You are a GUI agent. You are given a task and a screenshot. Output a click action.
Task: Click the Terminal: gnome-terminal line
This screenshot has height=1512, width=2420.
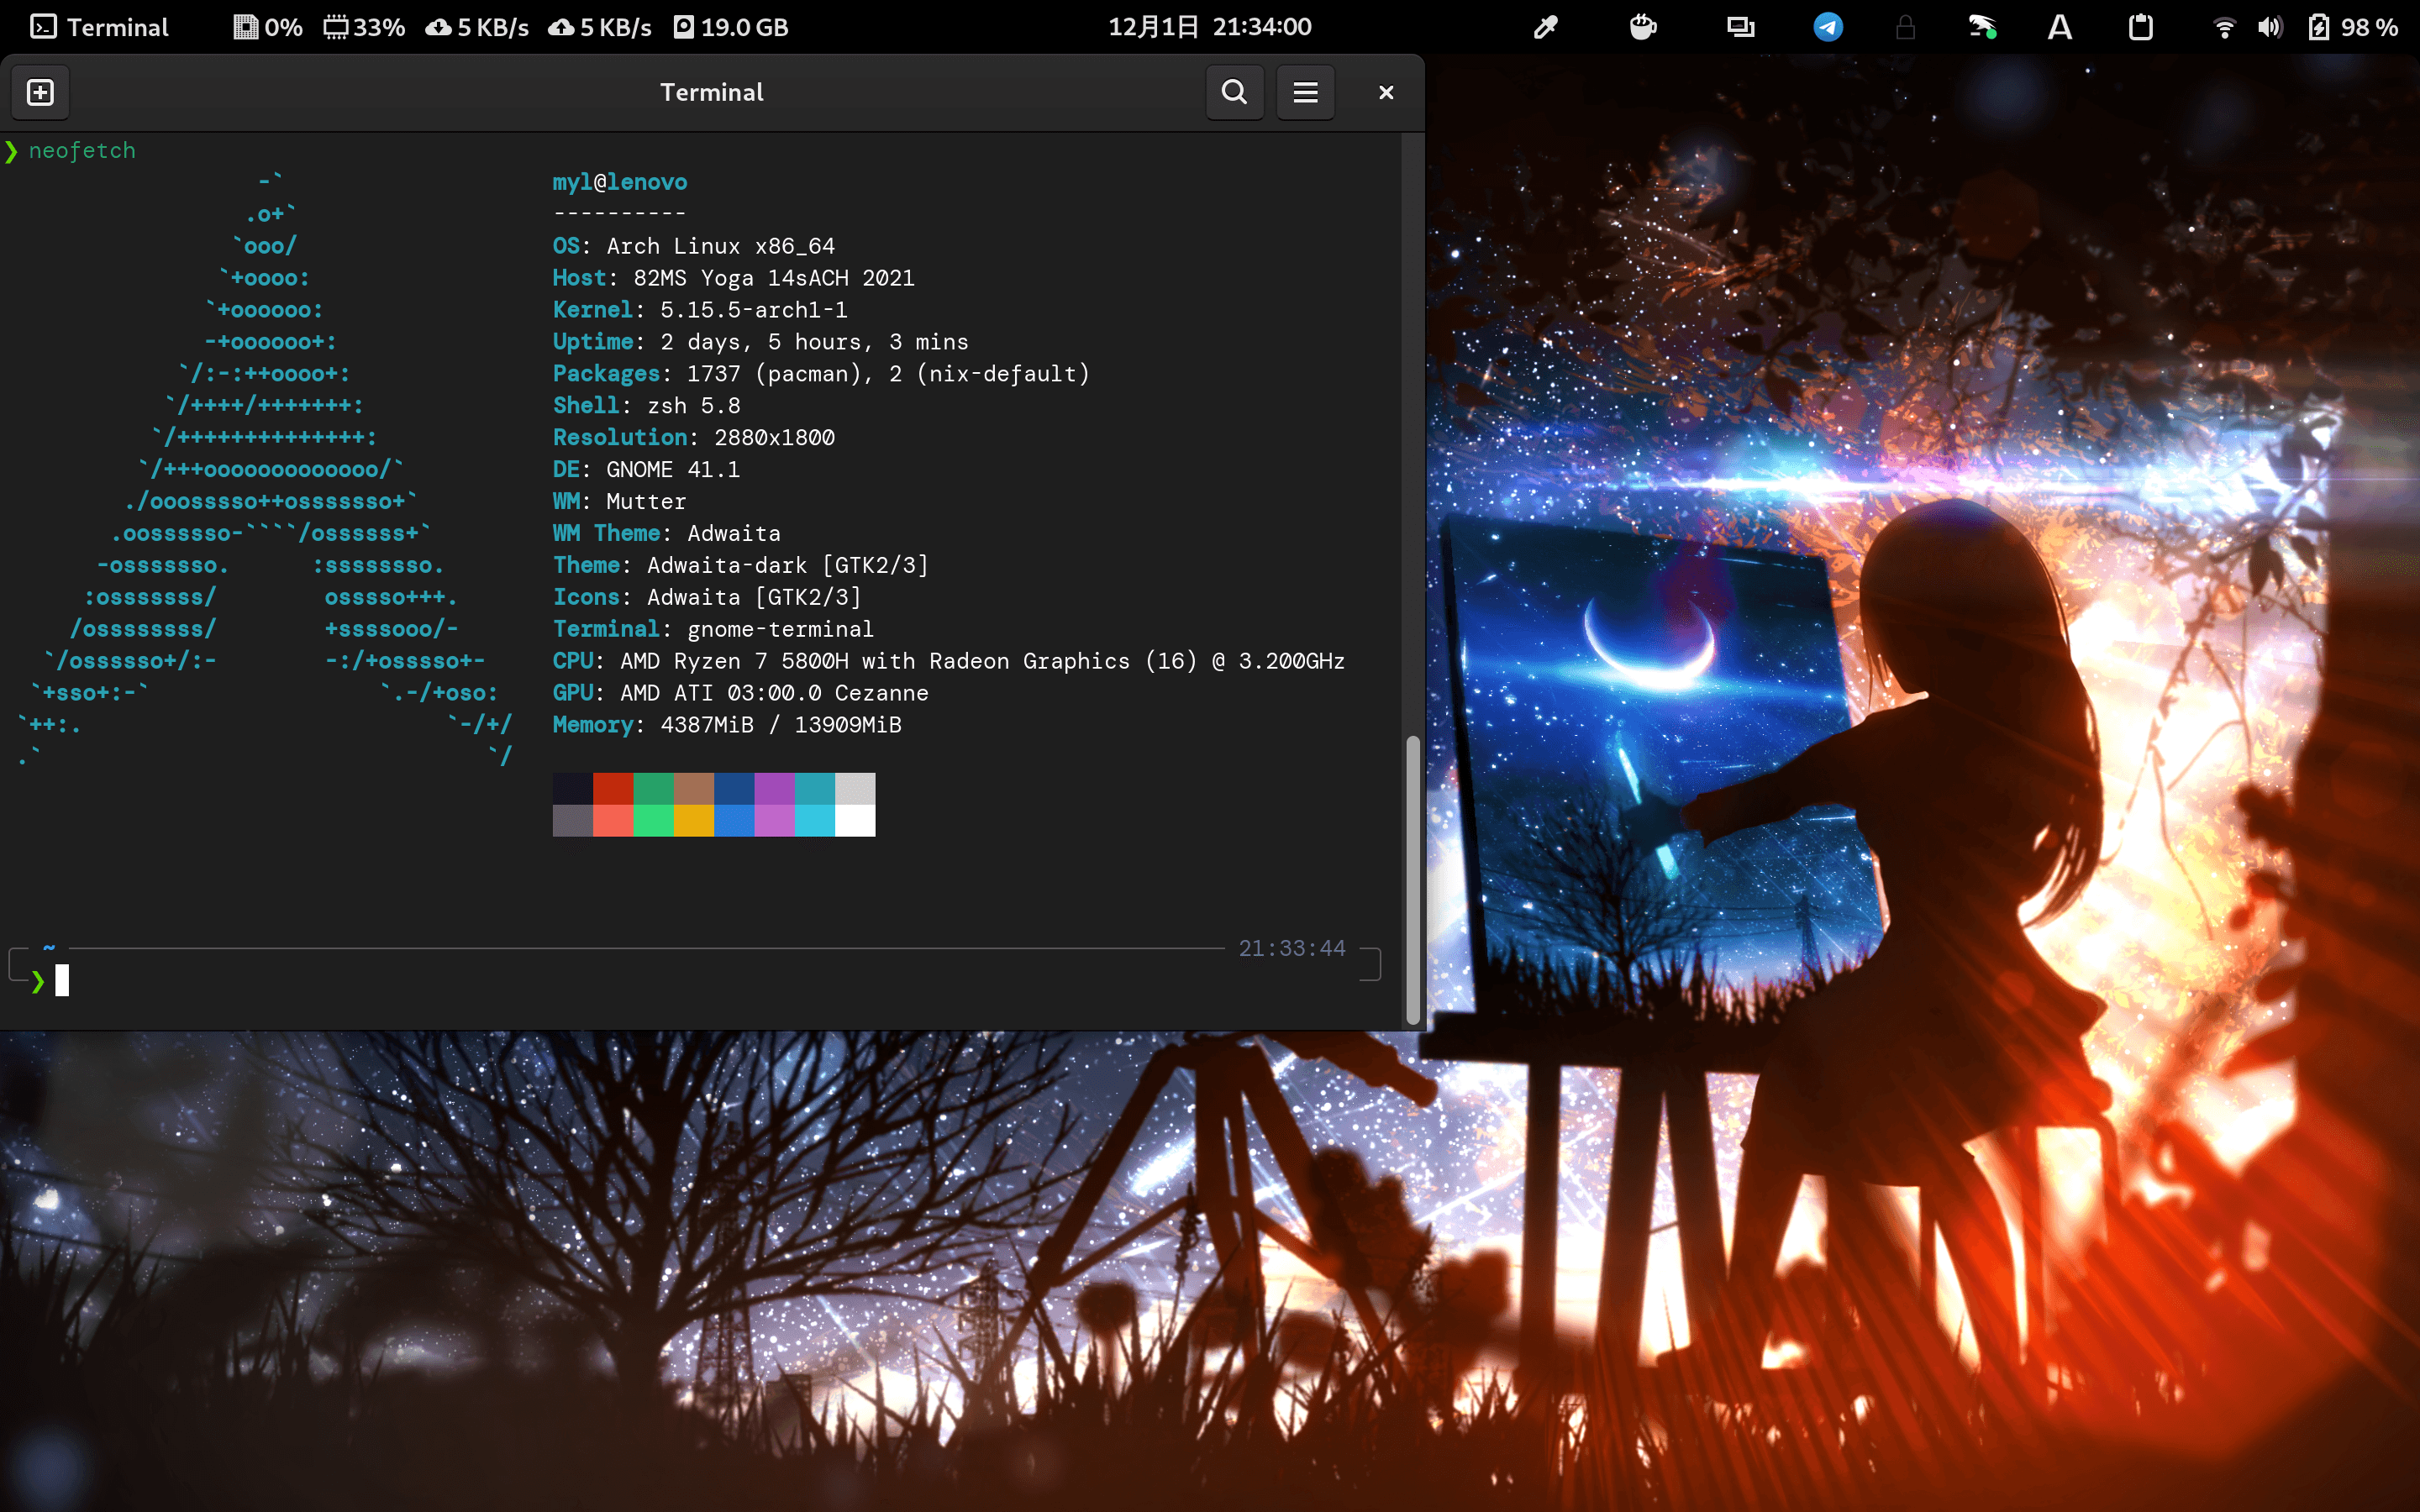714,630
